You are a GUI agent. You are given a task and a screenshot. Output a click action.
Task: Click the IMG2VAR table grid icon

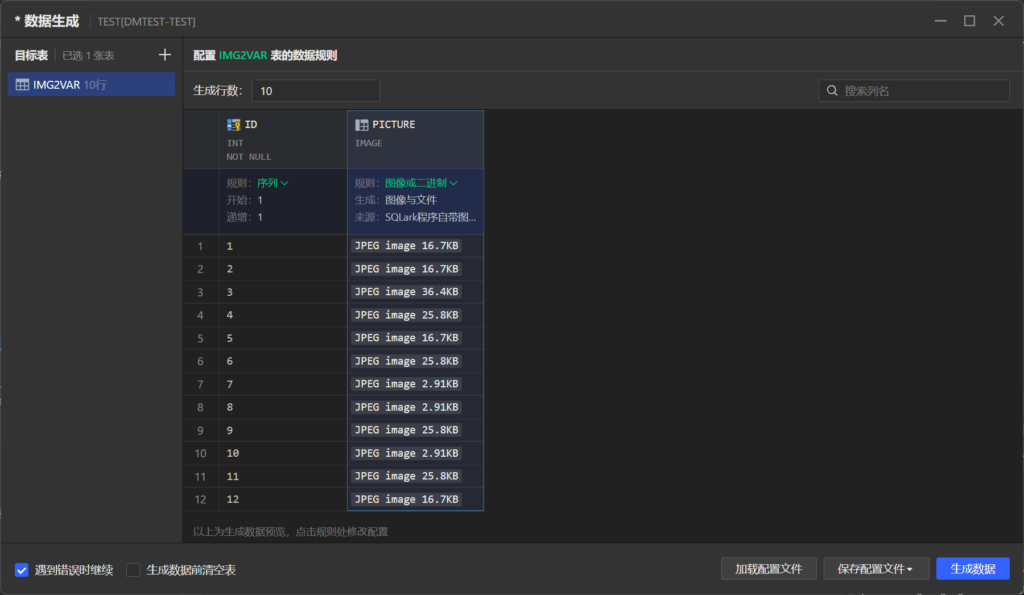(x=22, y=85)
